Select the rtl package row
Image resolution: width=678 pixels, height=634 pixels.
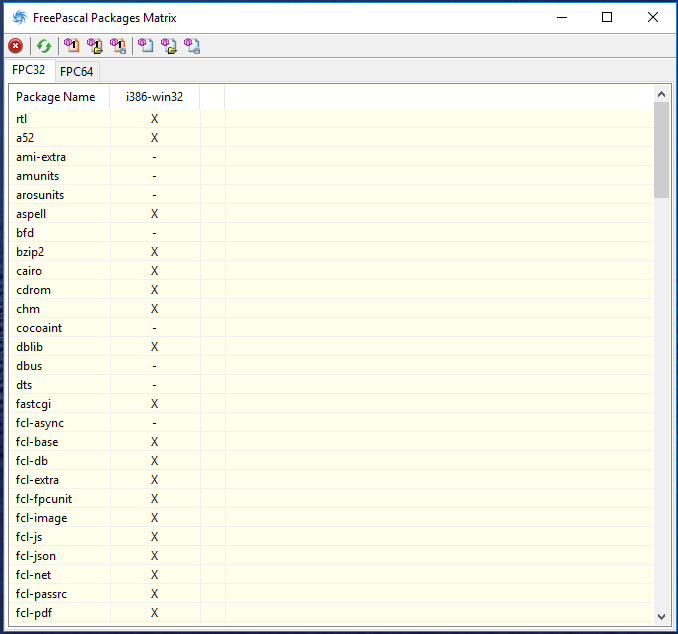coord(331,119)
